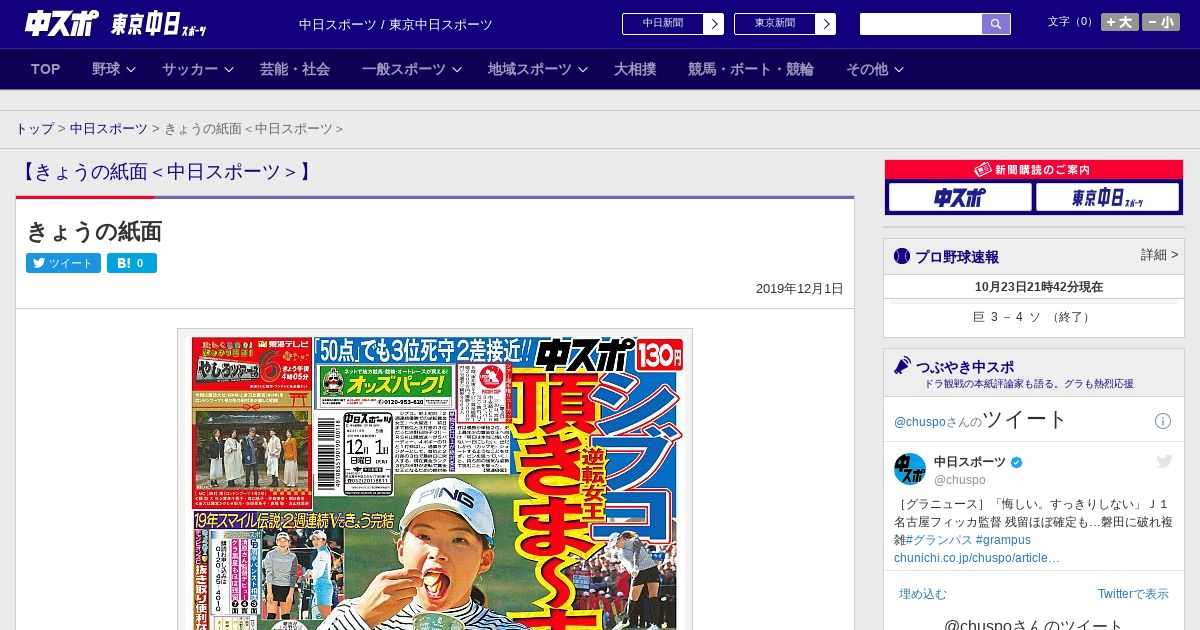Select the 巨 3 - 4 ソ score
This screenshot has width=1200, height=630.
tap(1033, 317)
